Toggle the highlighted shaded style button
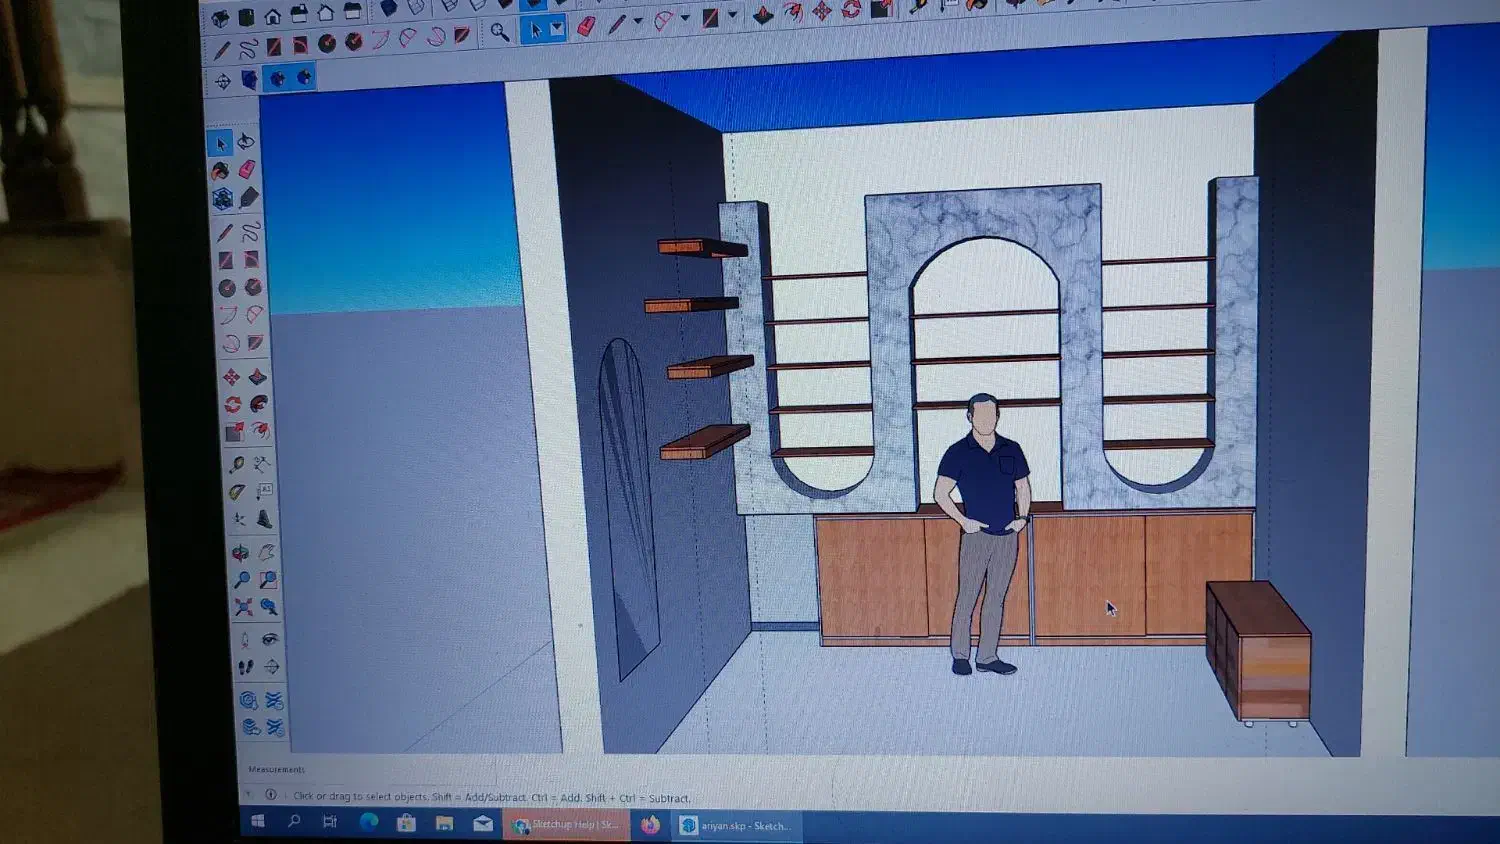This screenshot has height=844, width=1500. 278,78
